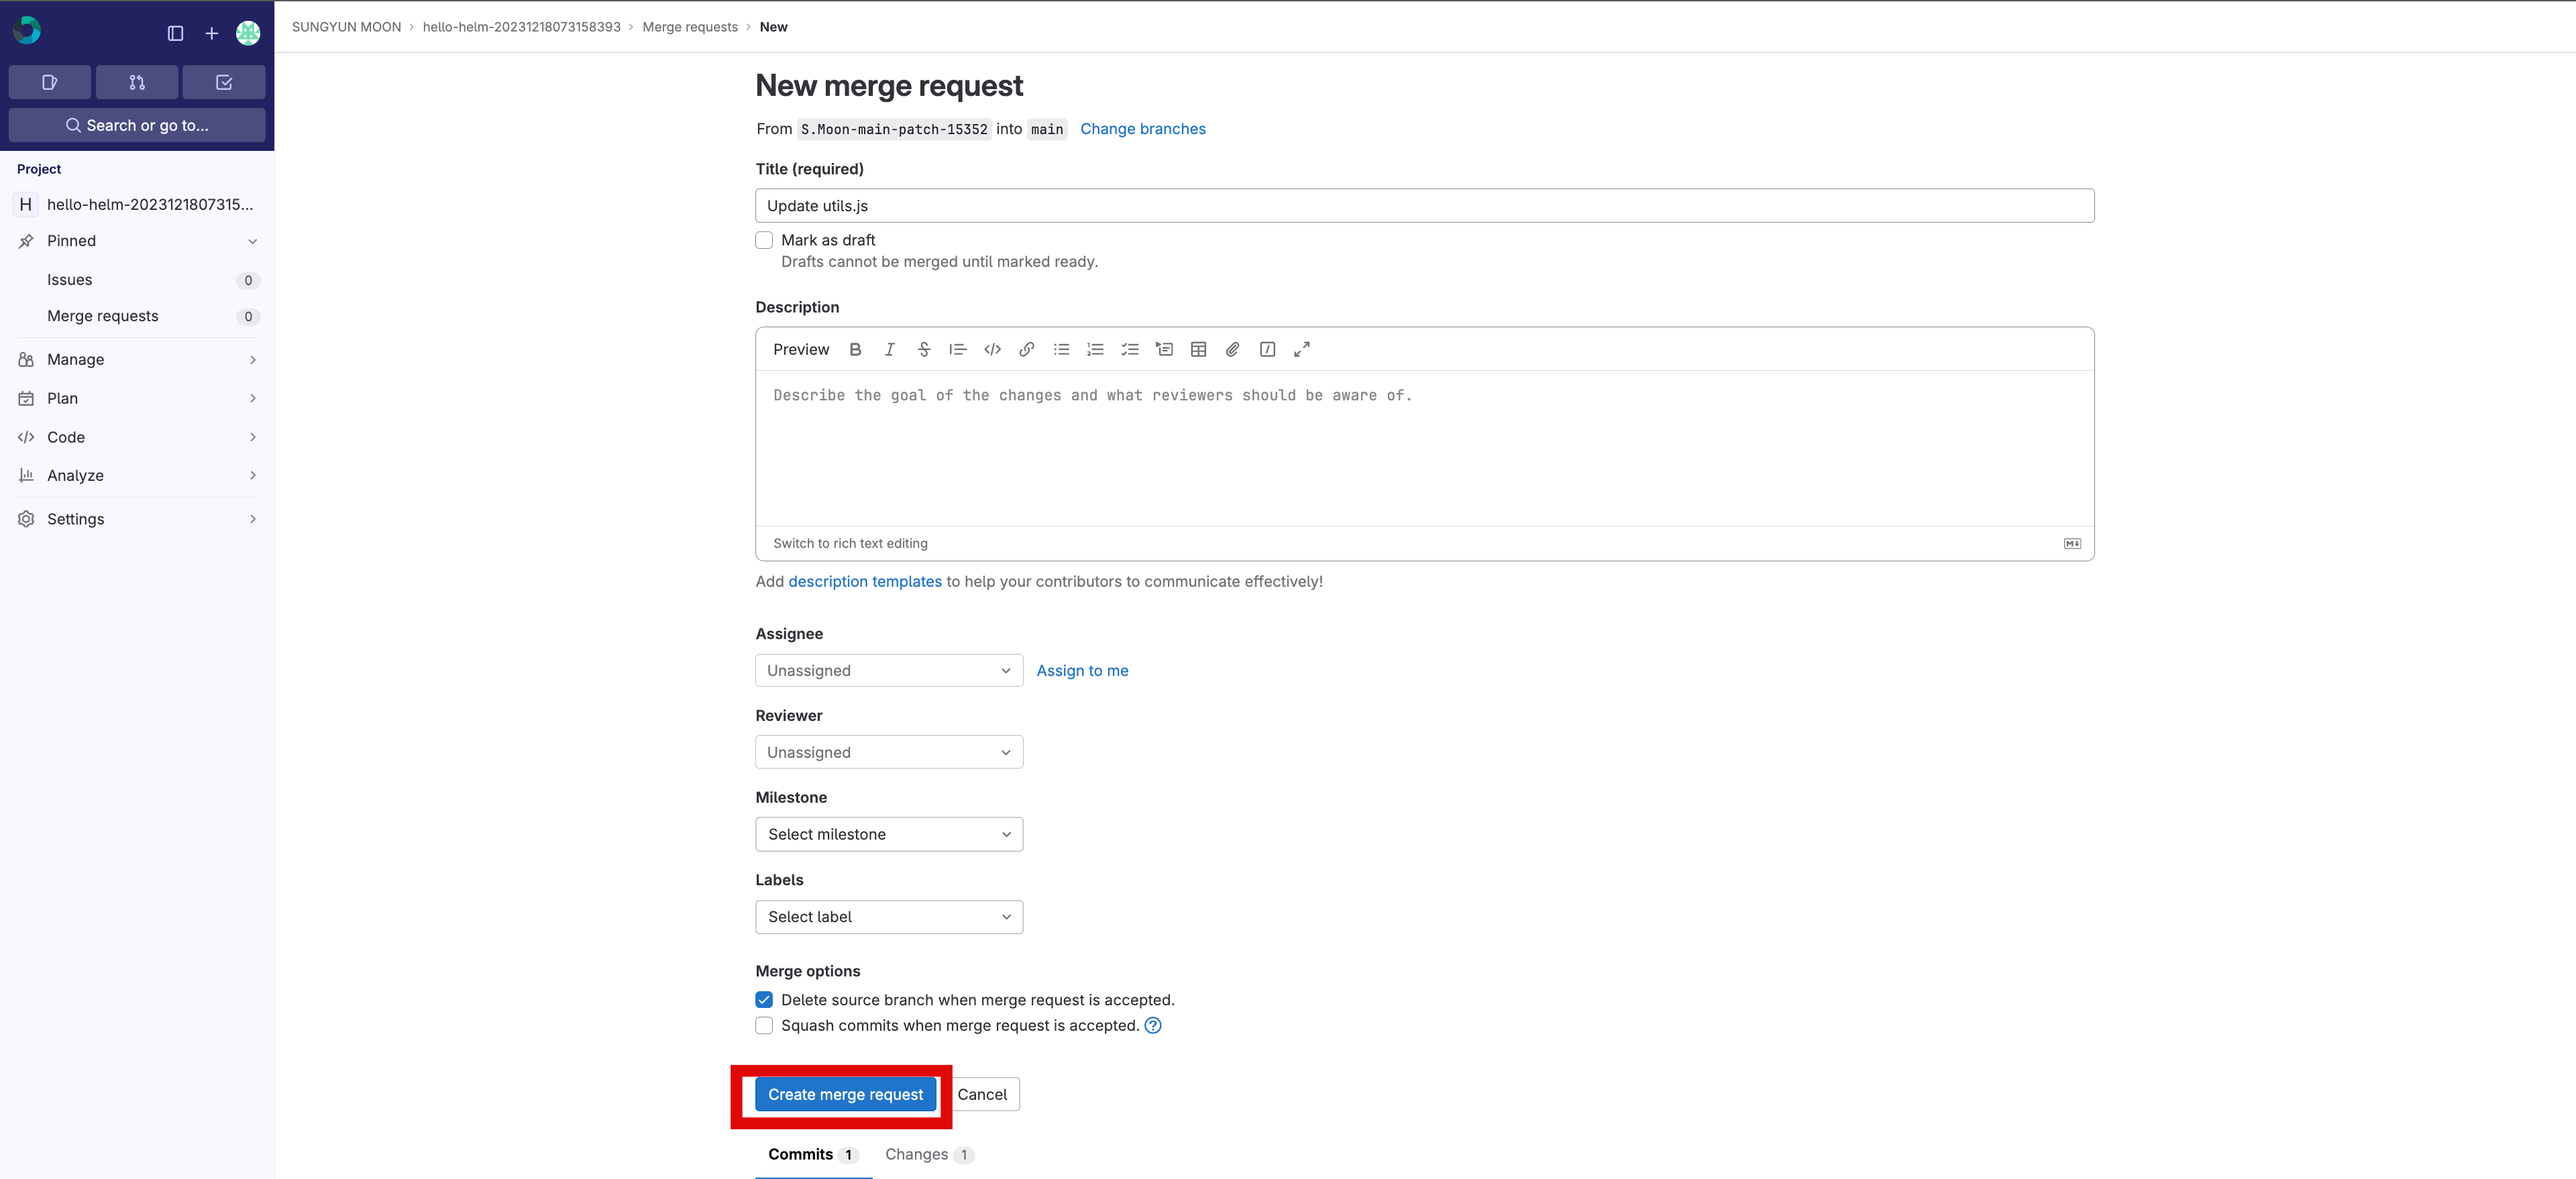Open merge requests icon in top sidebar
The image size is (2576, 1179).
pos(137,82)
